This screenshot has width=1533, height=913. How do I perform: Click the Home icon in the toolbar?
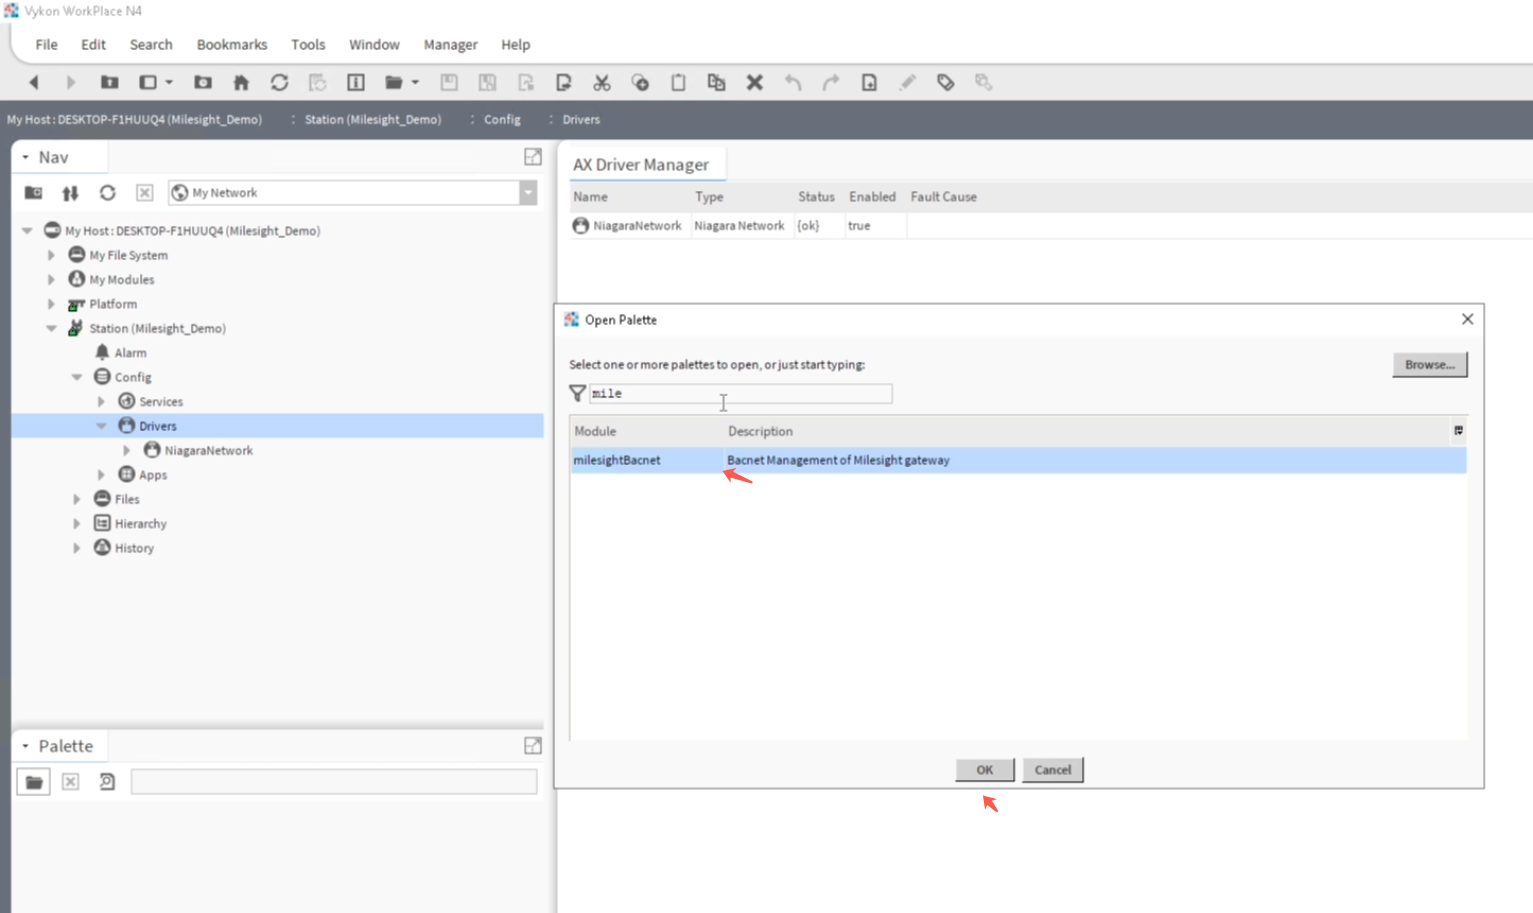(241, 83)
